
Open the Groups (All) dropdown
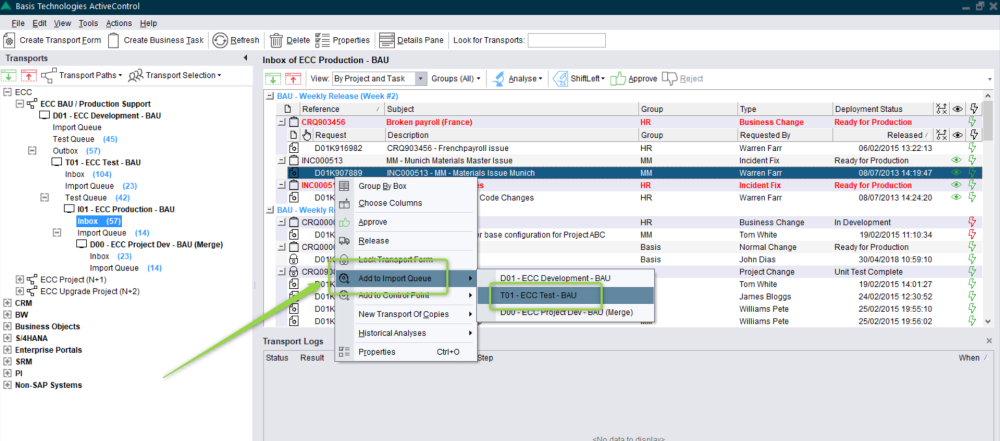455,78
